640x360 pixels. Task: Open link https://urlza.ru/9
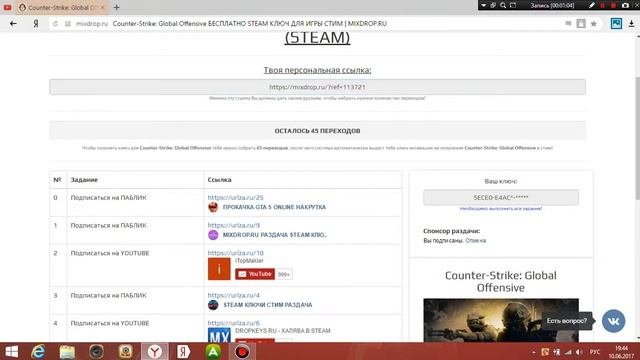[233, 225]
